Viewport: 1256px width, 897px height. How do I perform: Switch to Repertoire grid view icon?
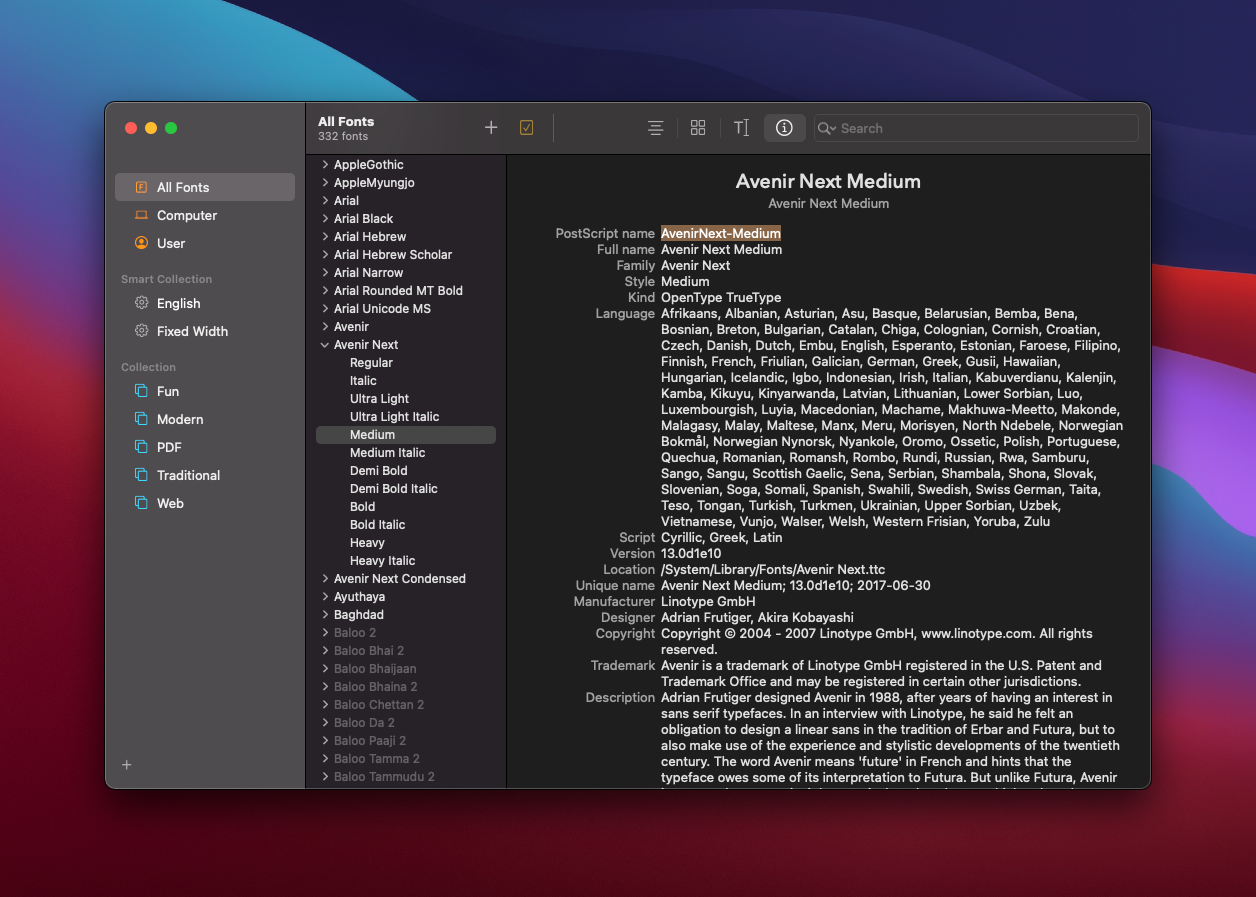click(x=698, y=128)
